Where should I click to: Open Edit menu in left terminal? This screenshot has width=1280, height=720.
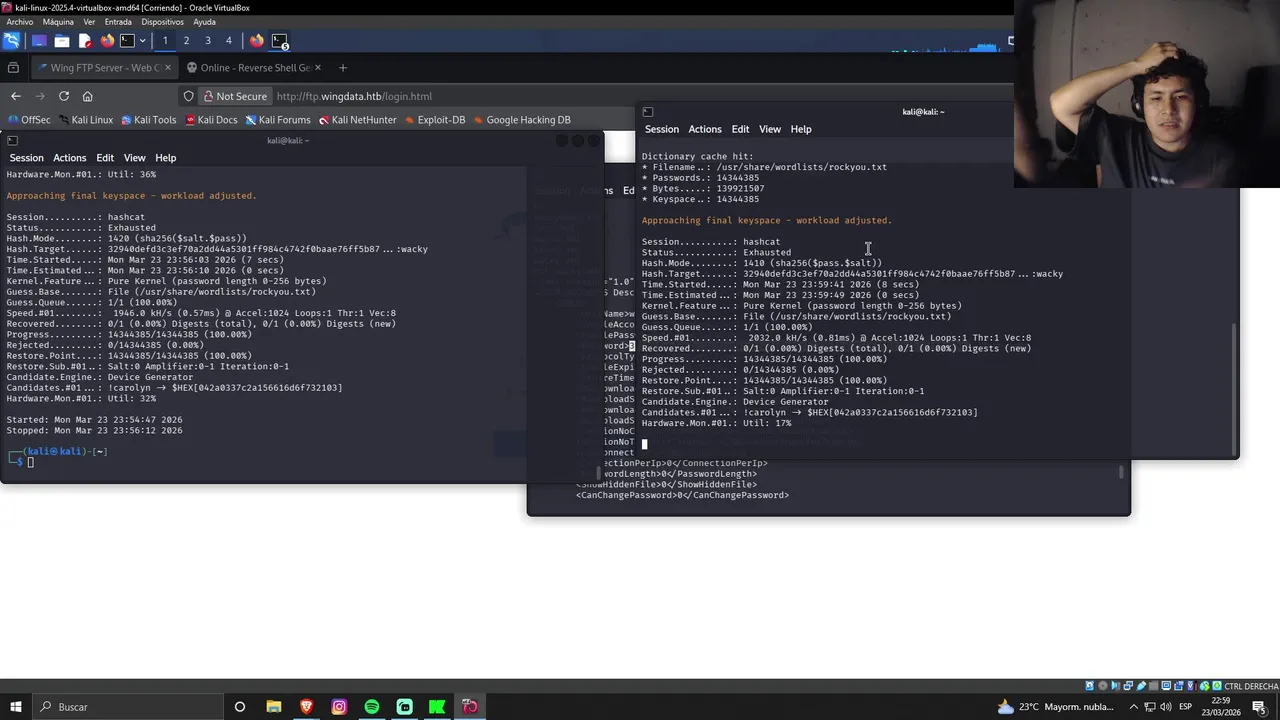[x=105, y=158]
